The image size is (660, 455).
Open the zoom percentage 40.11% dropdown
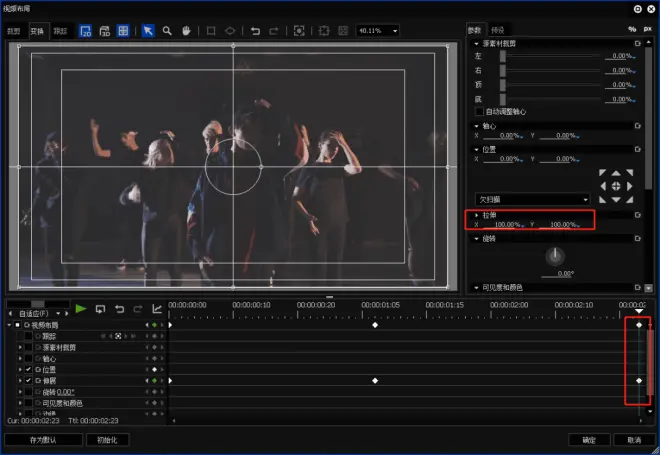point(395,31)
